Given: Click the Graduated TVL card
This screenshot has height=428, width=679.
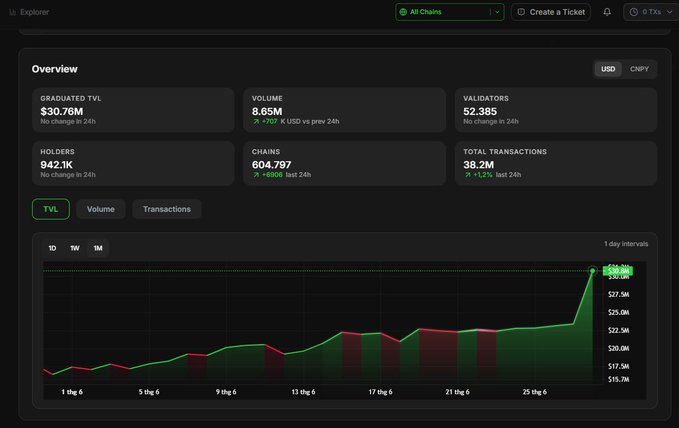Looking at the screenshot, I should [133, 110].
